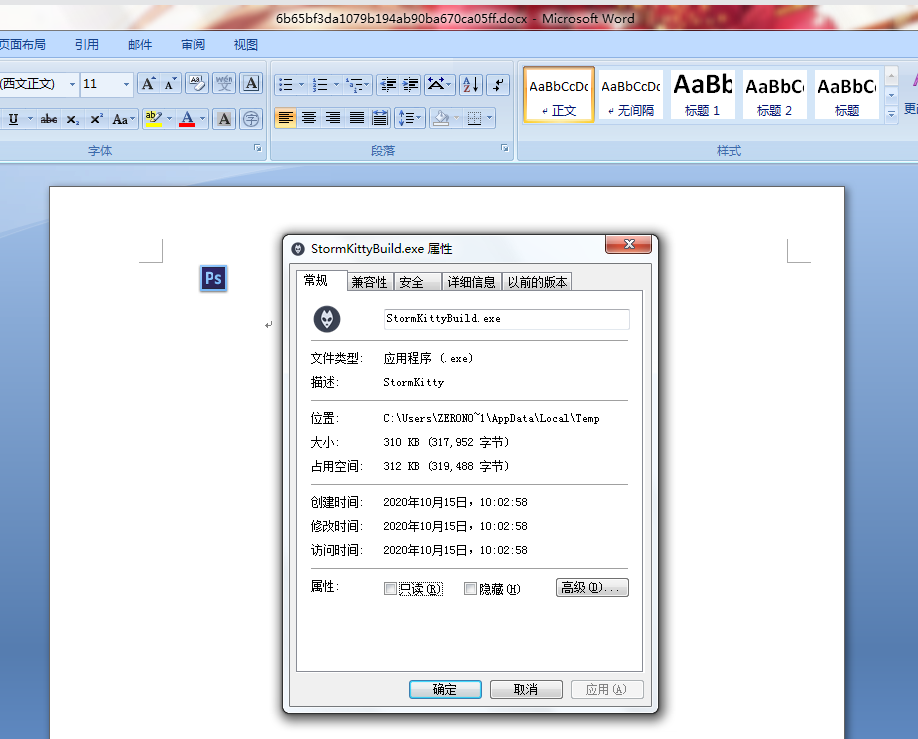The width and height of the screenshot is (918, 739).
Task: Select the 标题 1 style thumbnail
Action: coord(703,95)
